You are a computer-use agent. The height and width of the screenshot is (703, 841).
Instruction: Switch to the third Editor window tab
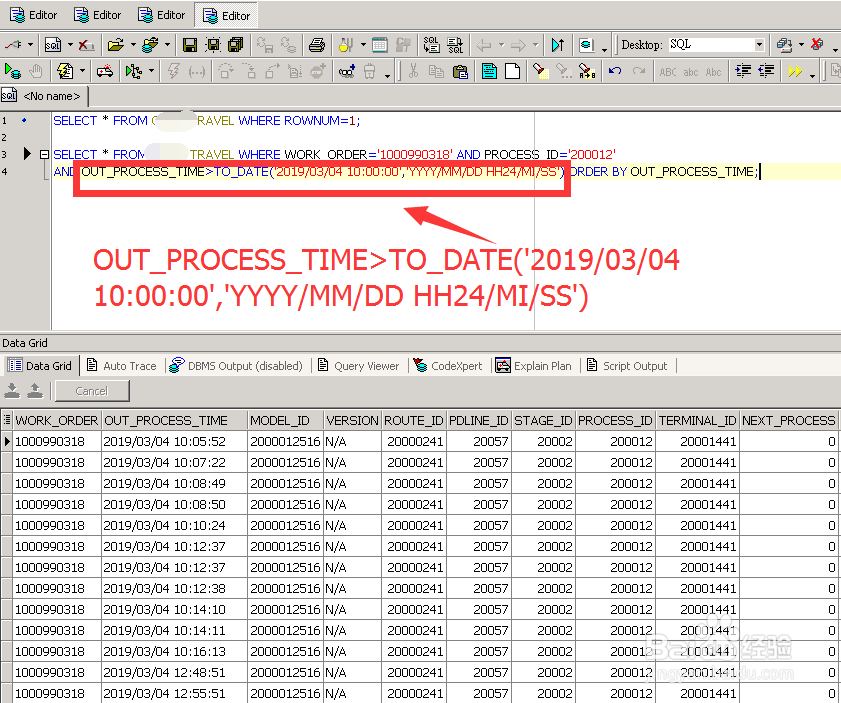point(161,15)
